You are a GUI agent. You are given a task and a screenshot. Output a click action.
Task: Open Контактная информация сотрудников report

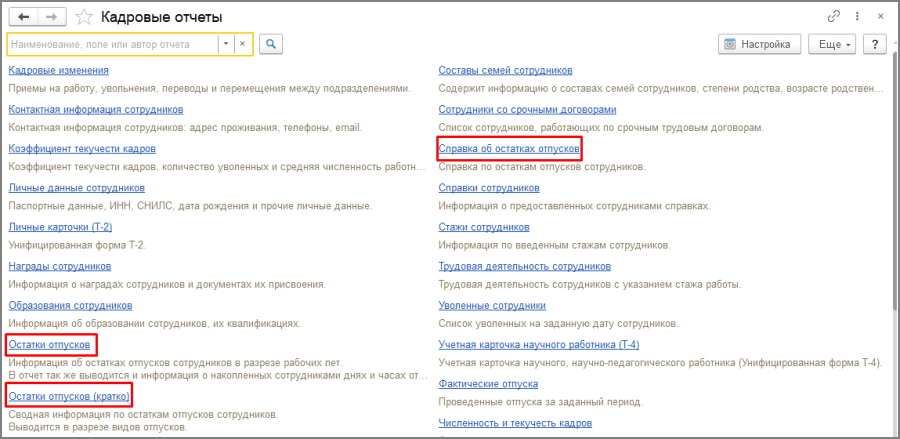pos(96,110)
